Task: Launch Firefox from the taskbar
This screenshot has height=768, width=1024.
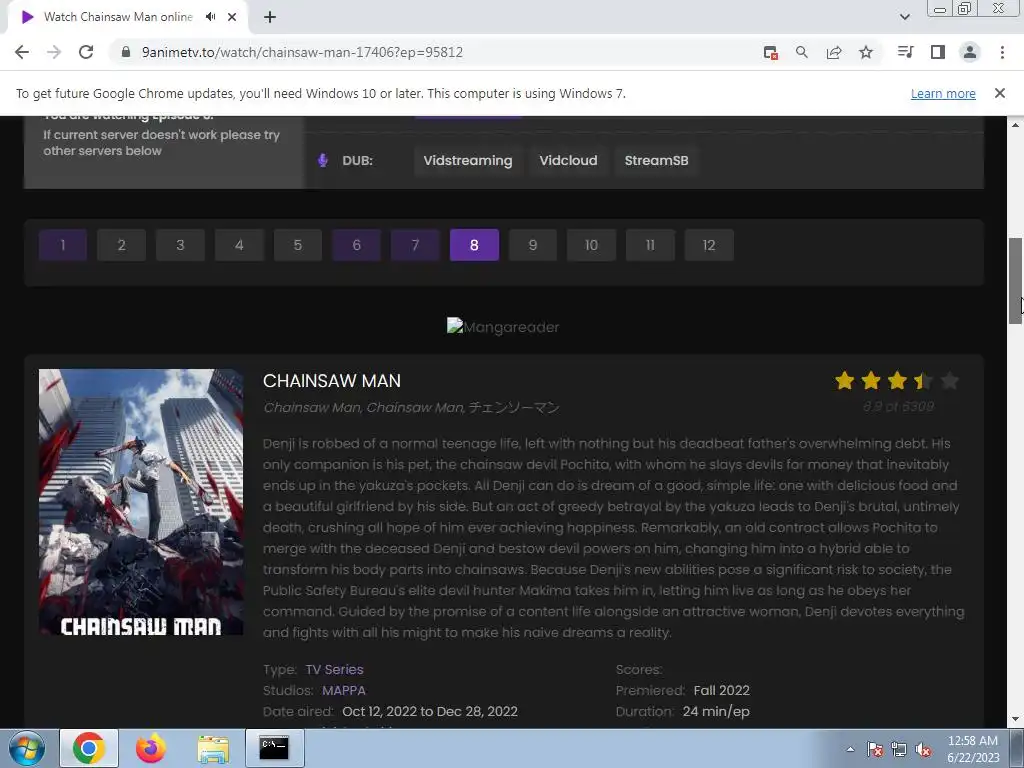Action: pos(150,748)
